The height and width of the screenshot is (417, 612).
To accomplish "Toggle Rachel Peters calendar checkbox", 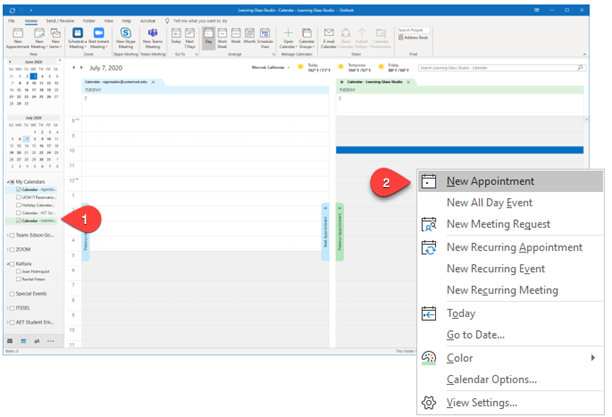I will point(18,279).
